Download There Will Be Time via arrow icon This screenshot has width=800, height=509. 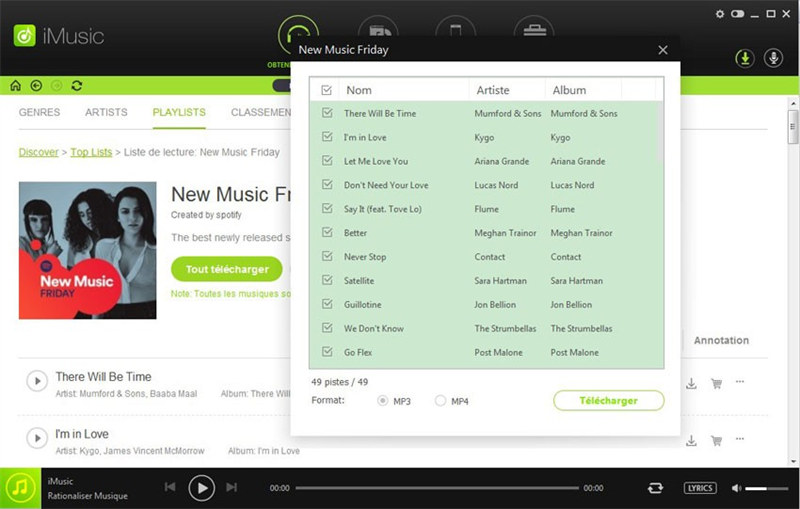click(x=691, y=383)
